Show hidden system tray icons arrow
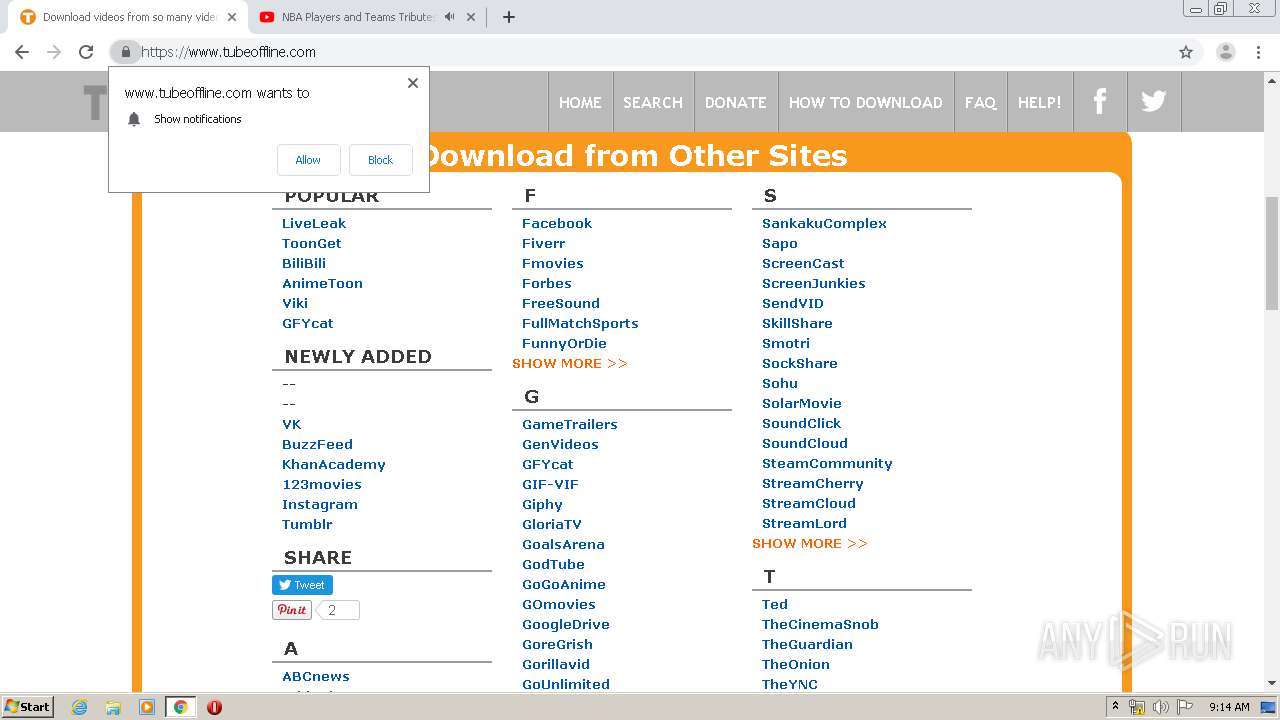The image size is (1280, 720). (1114, 707)
